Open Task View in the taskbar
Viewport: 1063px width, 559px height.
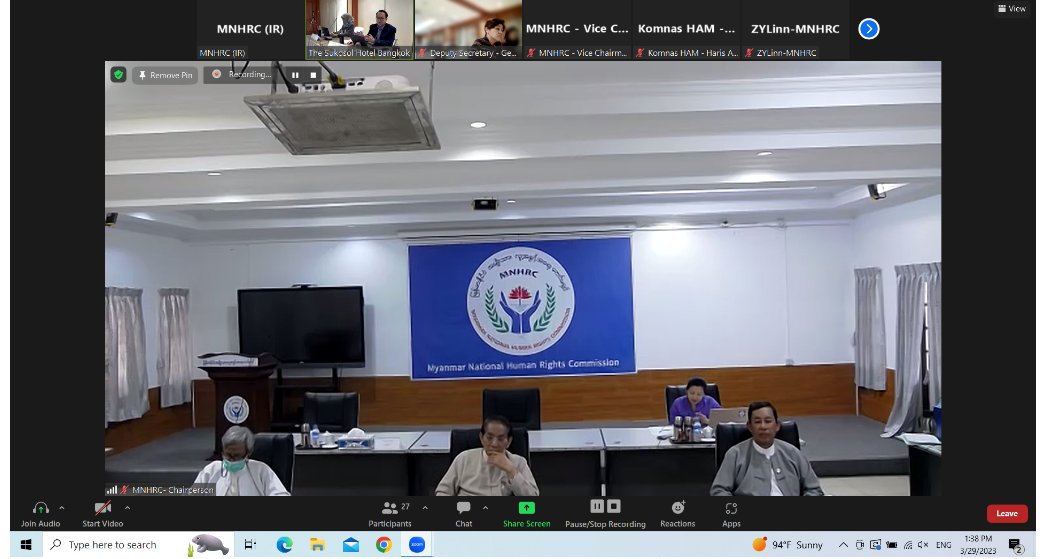(250, 544)
